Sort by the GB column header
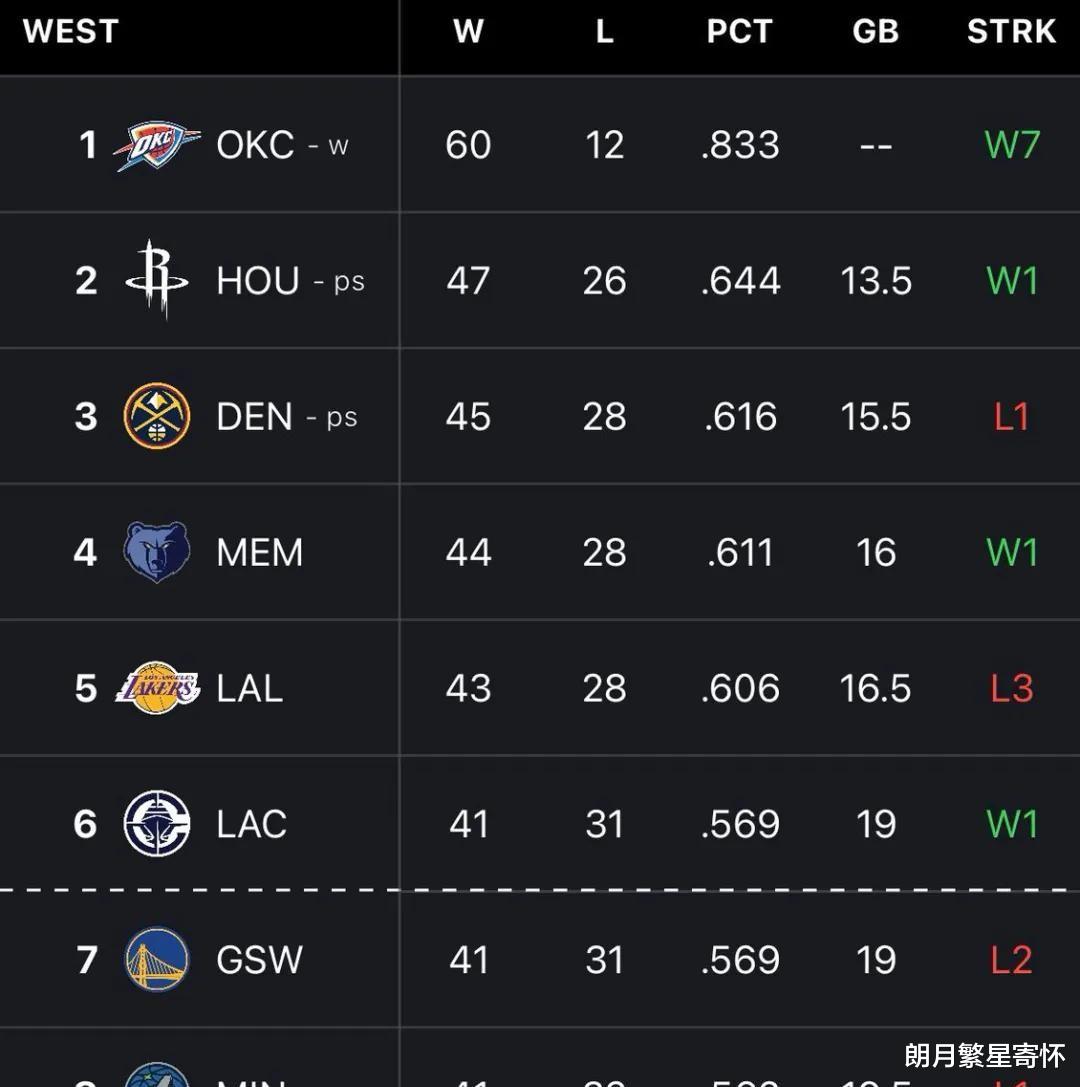Screen dimensions: 1080x1087 (876, 31)
